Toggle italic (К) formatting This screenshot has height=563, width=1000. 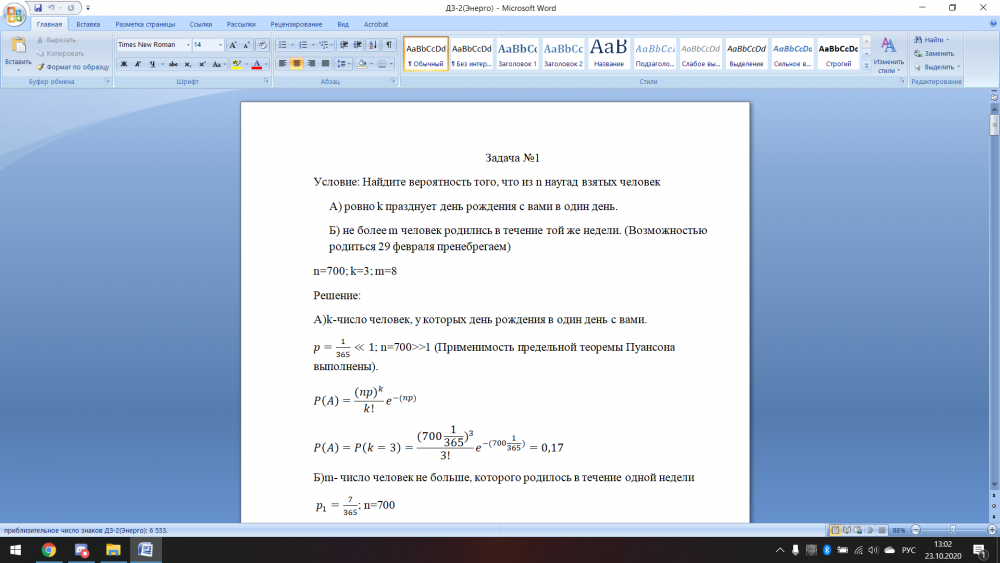pos(138,64)
